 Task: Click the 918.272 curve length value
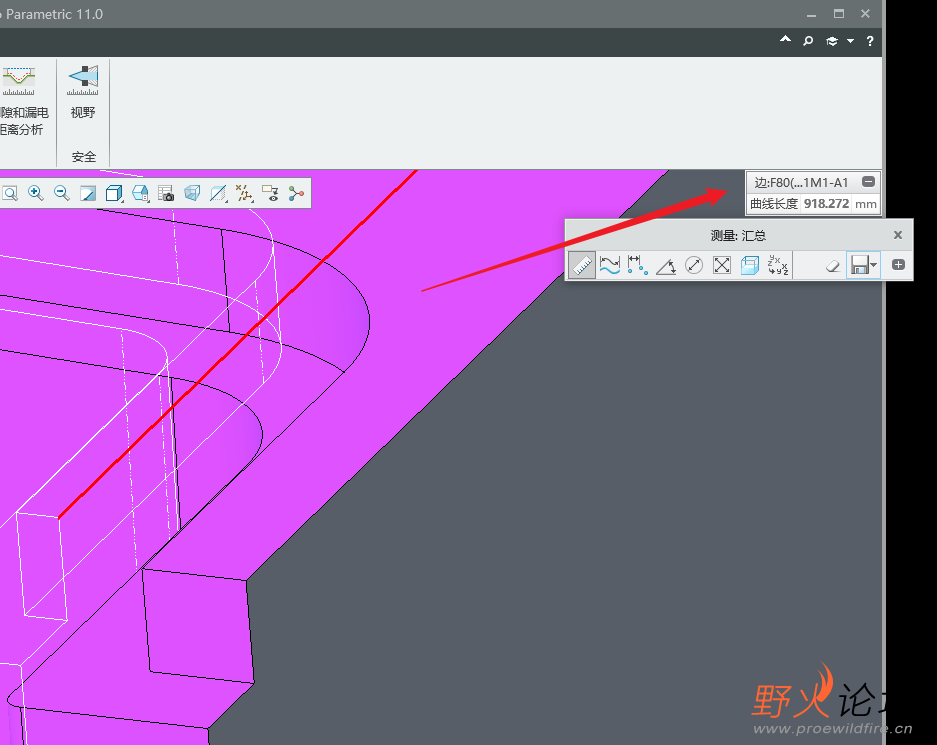point(826,204)
